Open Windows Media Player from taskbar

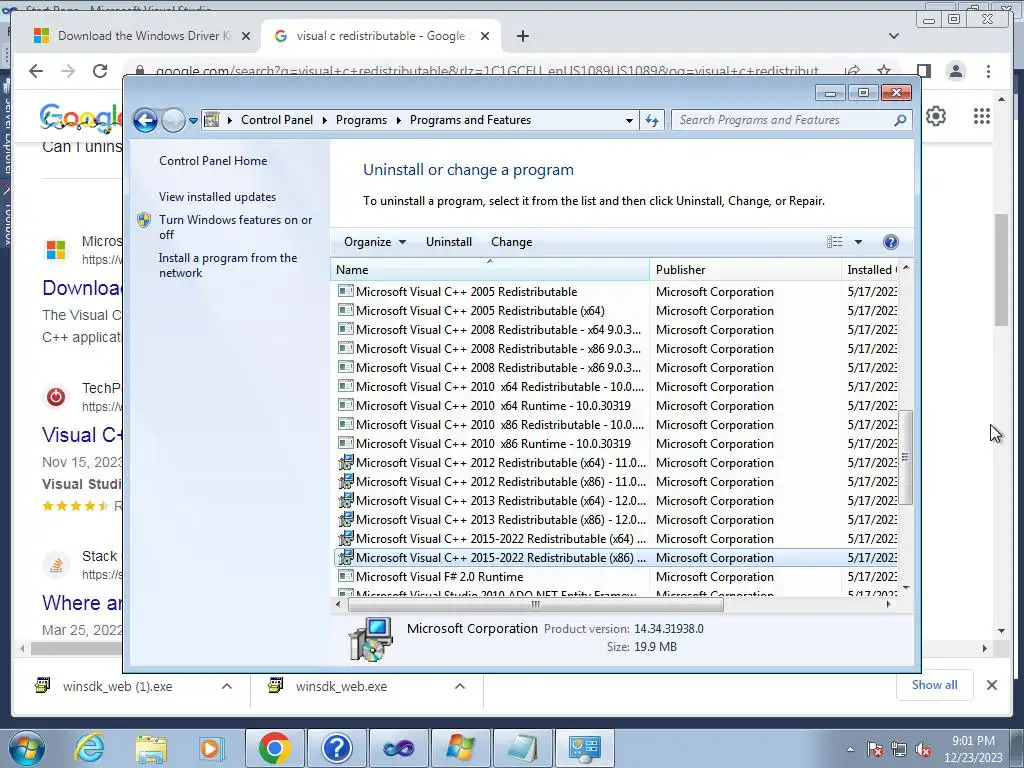[212, 748]
